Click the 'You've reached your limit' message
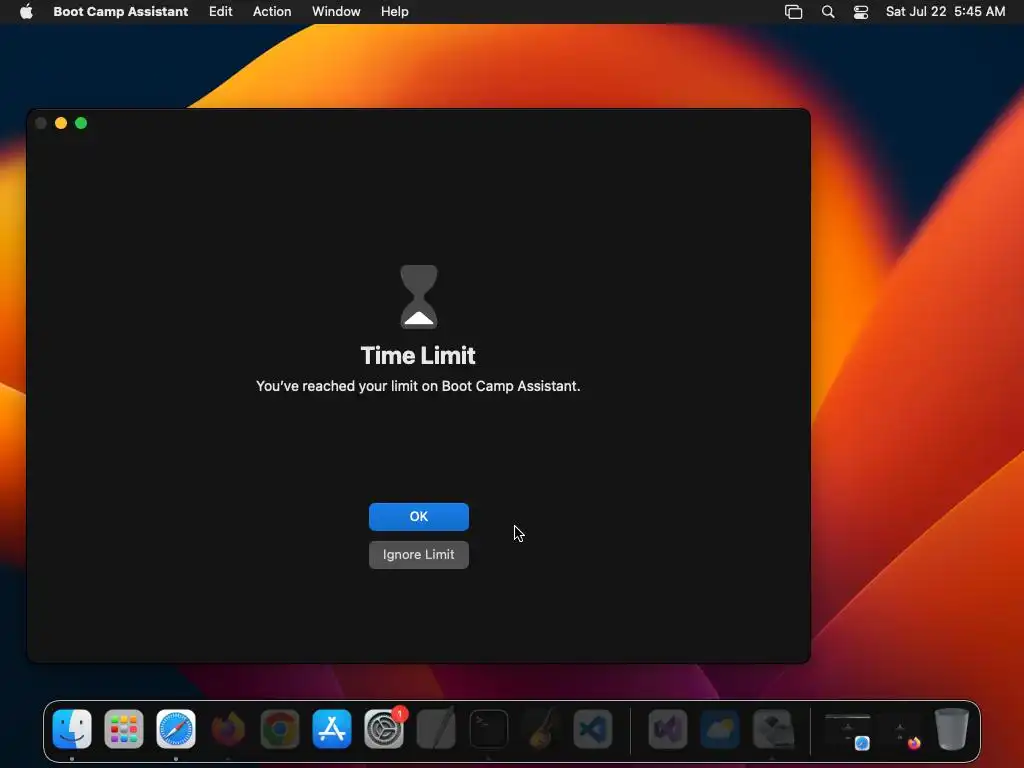 point(418,386)
